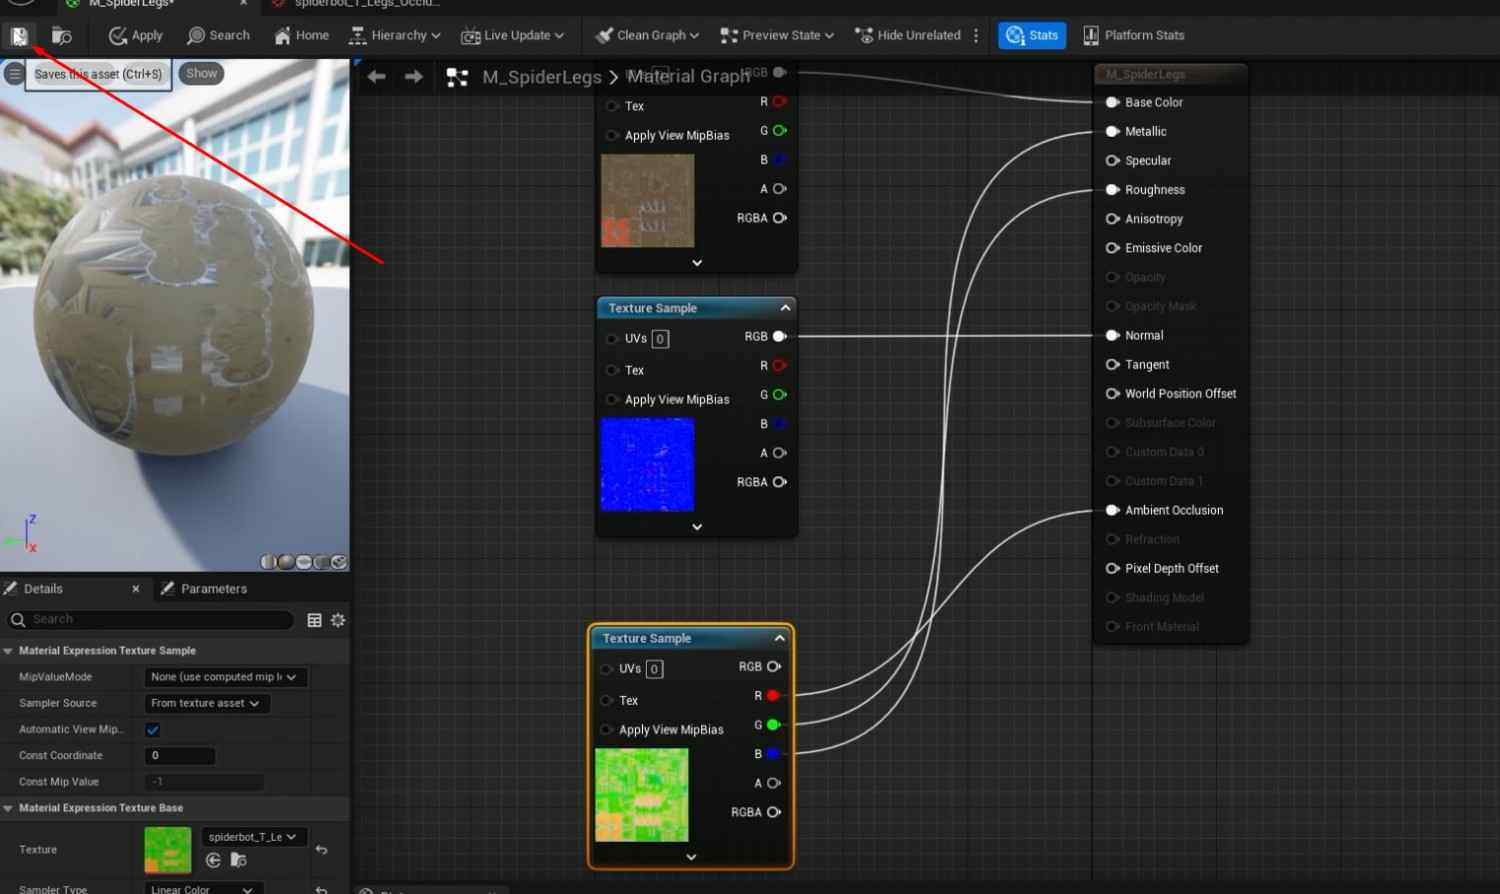Screen dimensions: 1500x894
Task: Select the Emissive Color input pin
Action: coord(1112,248)
